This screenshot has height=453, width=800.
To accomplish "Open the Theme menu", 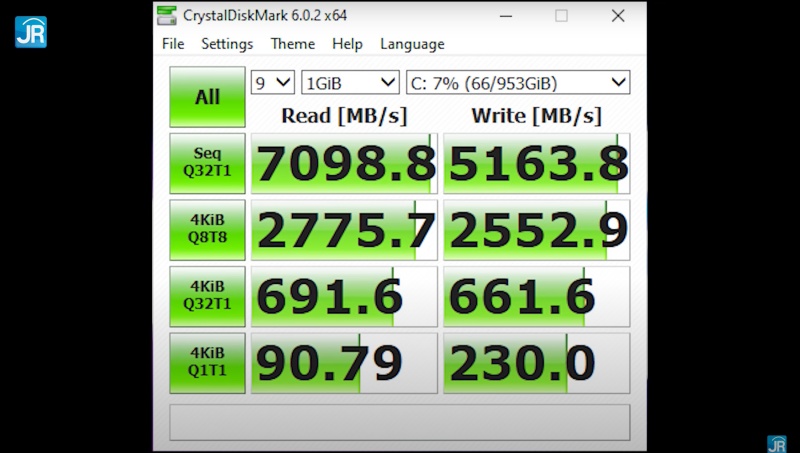I will [293, 44].
